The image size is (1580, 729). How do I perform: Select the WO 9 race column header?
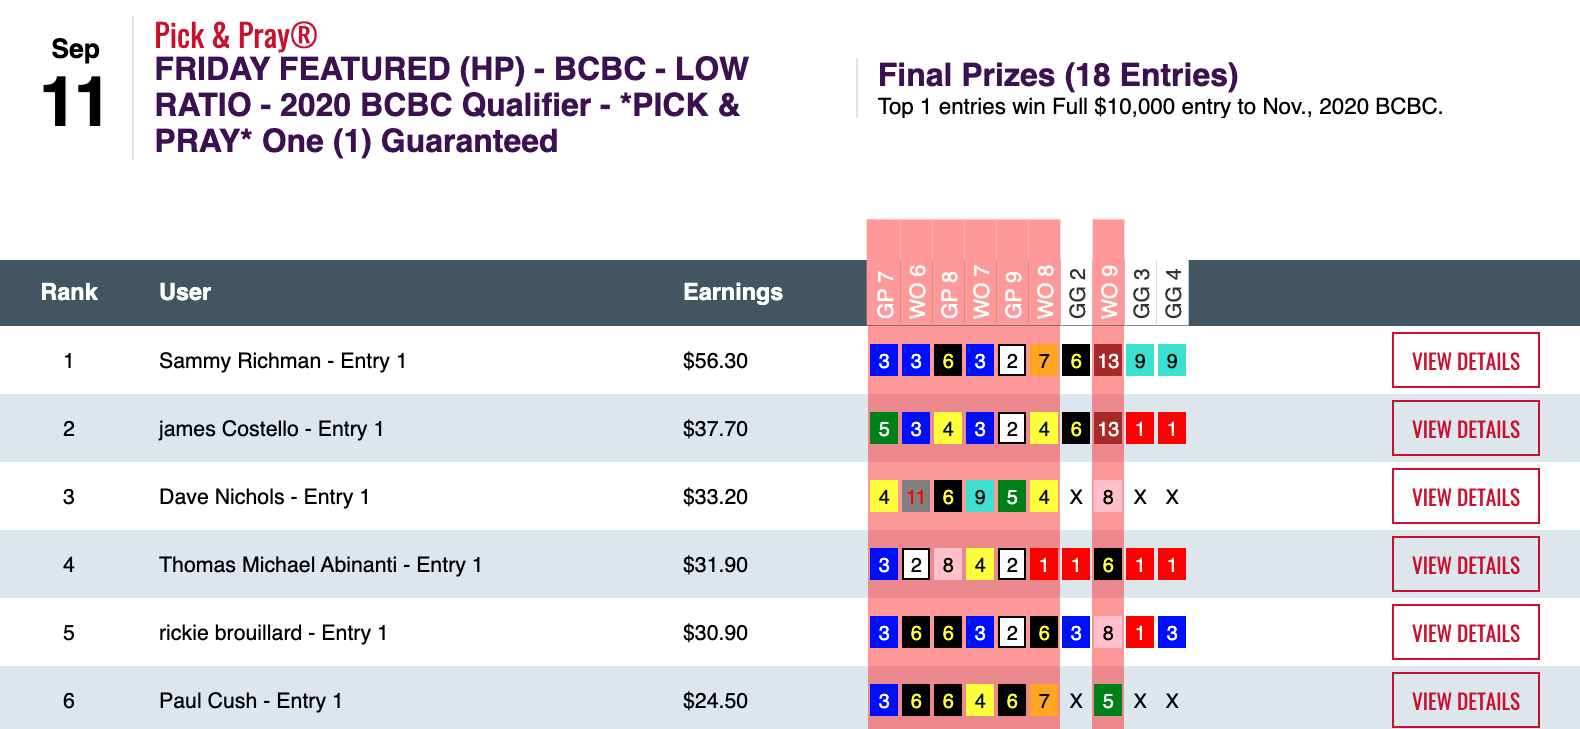pyautogui.click(x=1108, y=294)
